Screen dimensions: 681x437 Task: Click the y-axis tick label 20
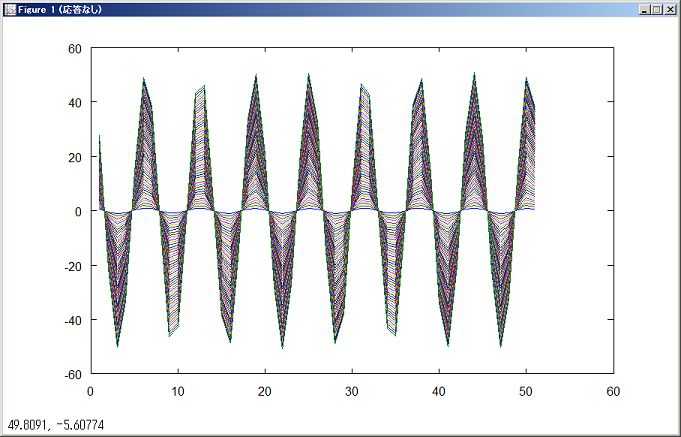(x=74, y=157)
